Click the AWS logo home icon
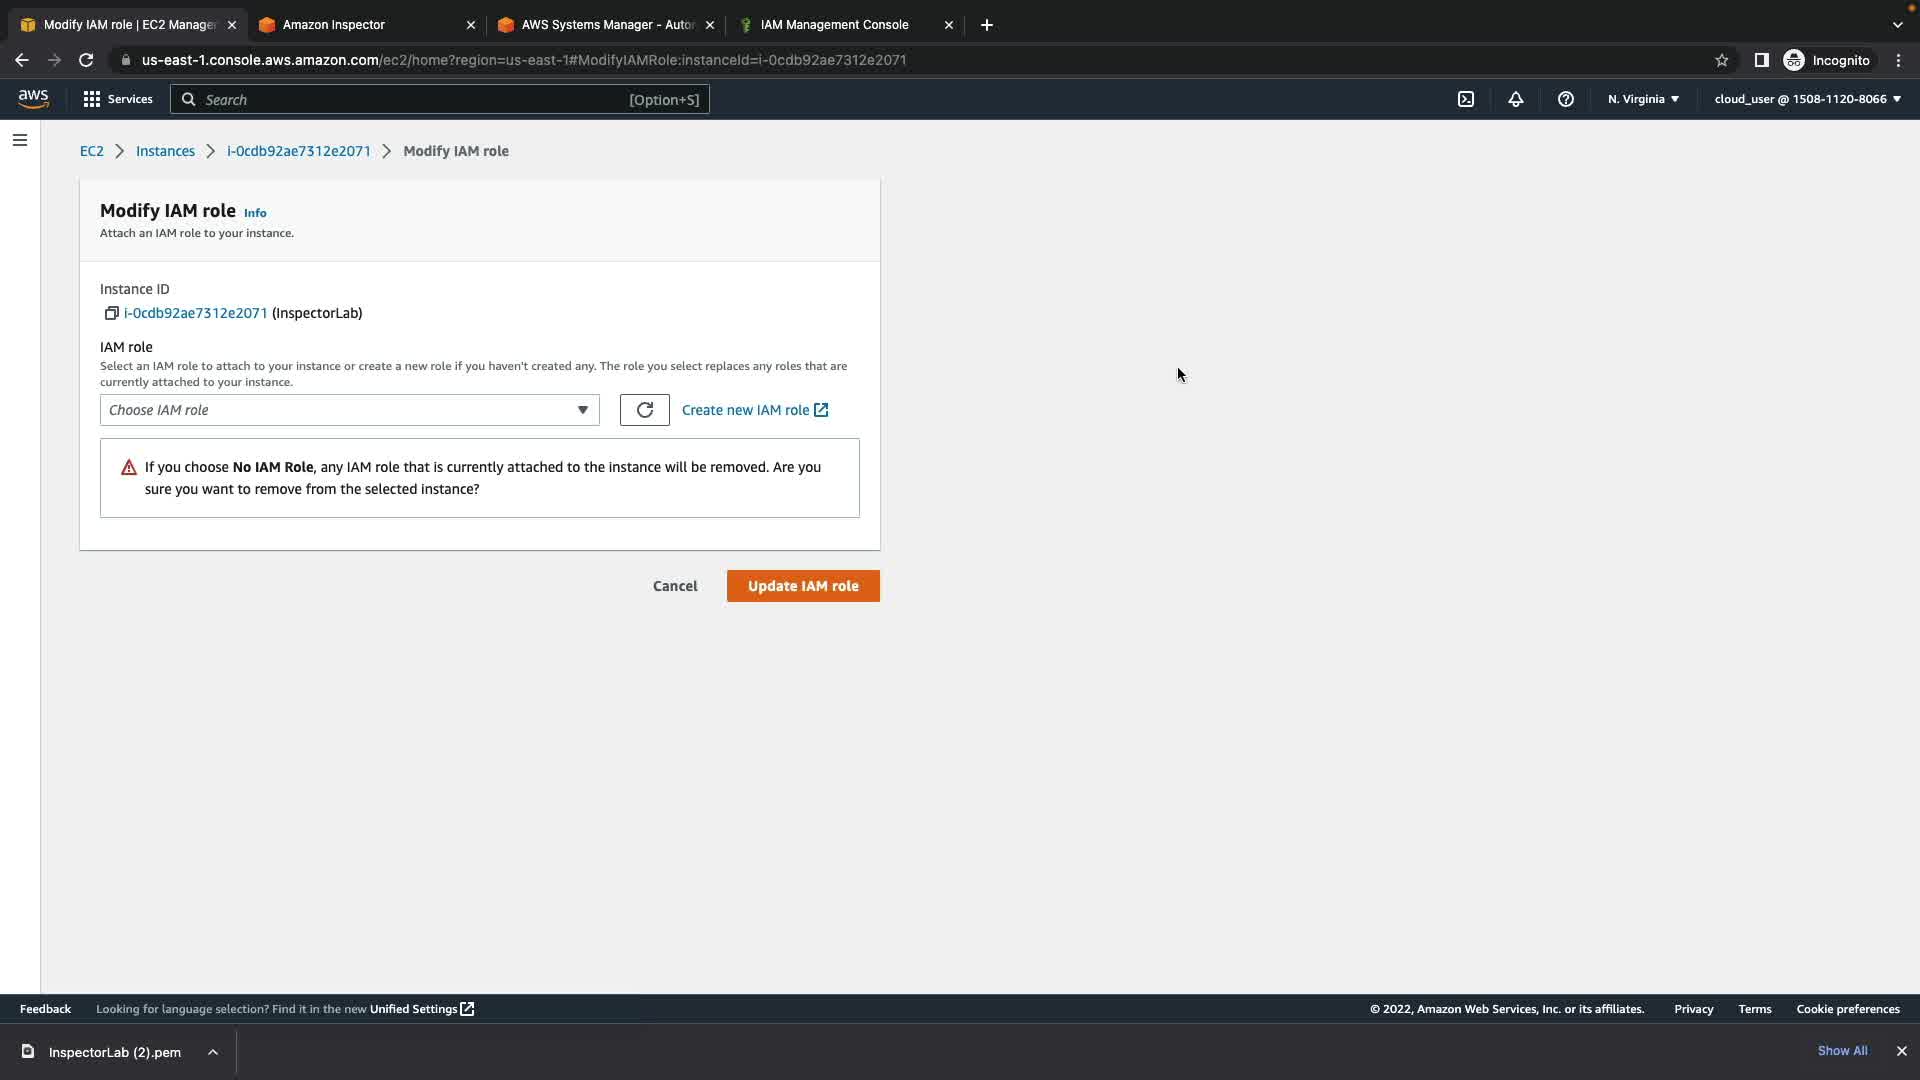The image size is (1920, 1080). point(33,98)
